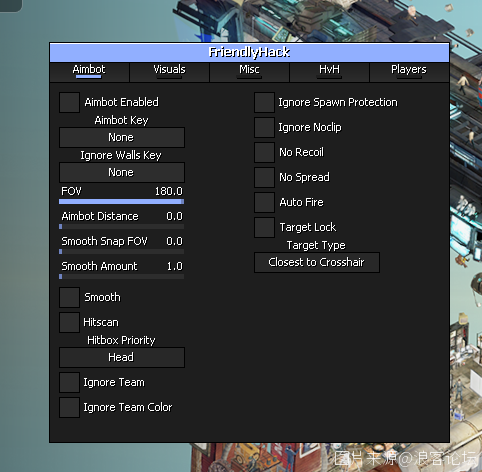The height and width of the screenshot is (472, 482).
Task: Toggle Ignore Spawn Protection checkbox
Action: pos(264,102)
